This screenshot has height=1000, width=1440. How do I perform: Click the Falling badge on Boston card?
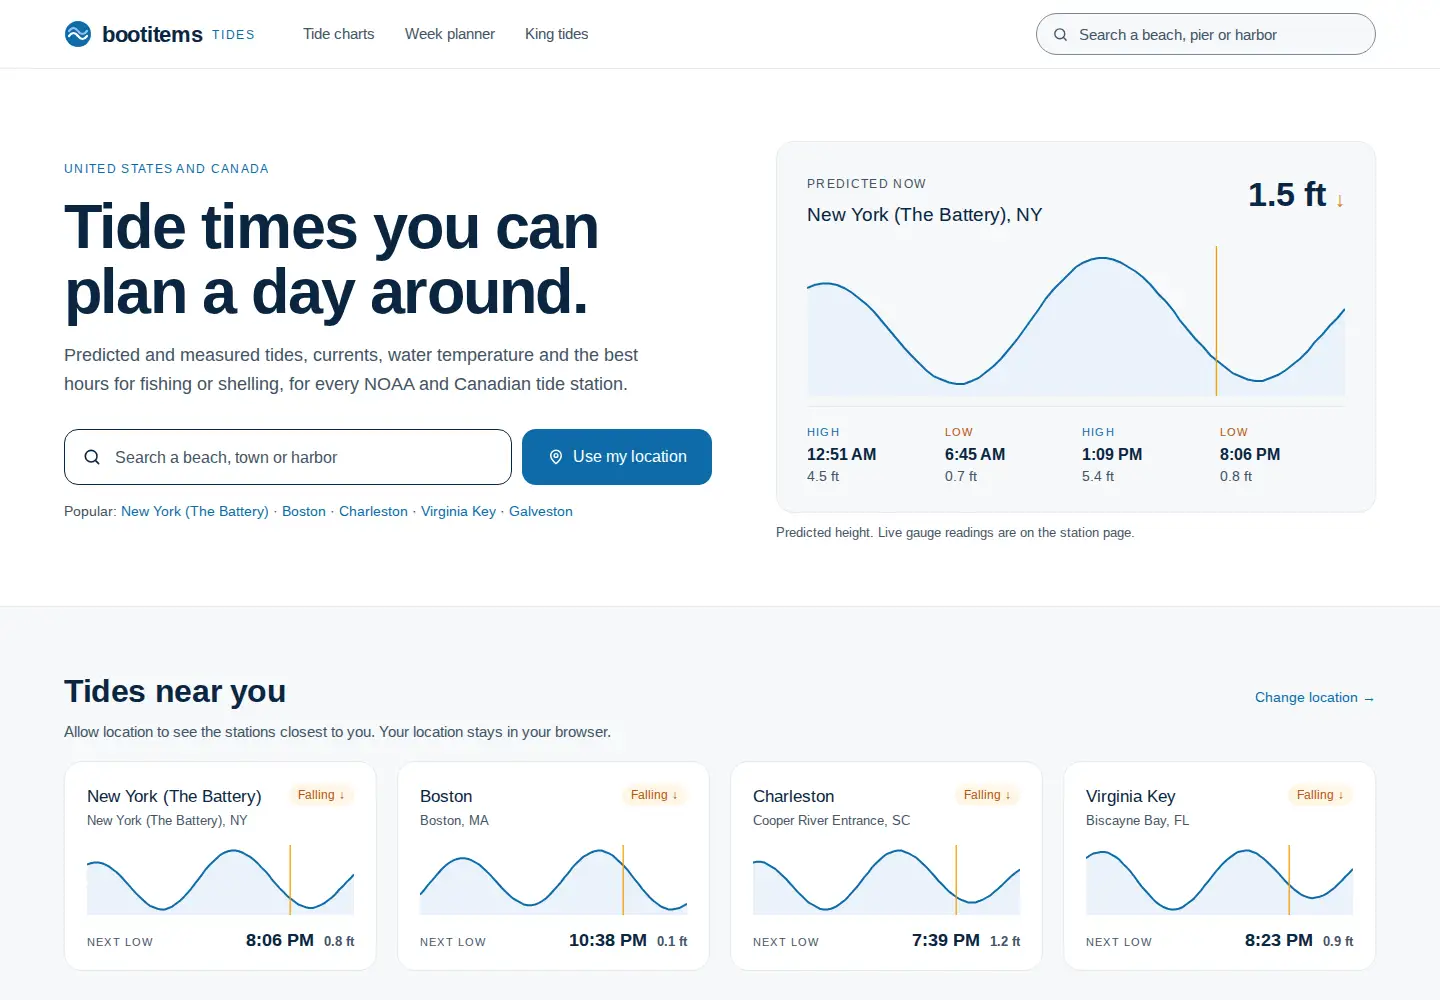point(654,795)
